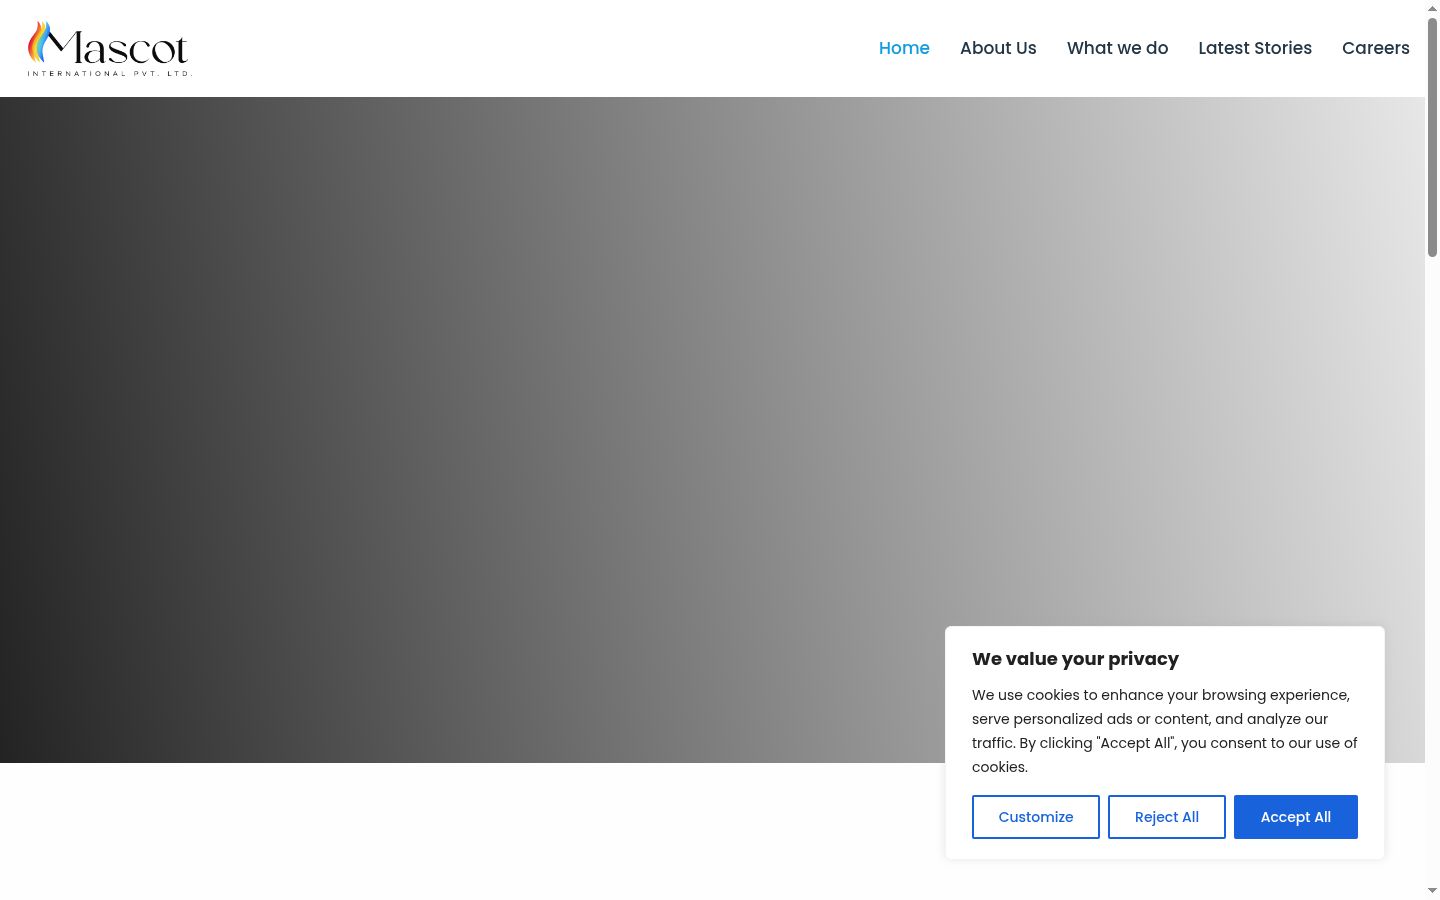Click the scrollbar up arrow
Viewport: 1440px width, 900px height.
click(1432, 8)
